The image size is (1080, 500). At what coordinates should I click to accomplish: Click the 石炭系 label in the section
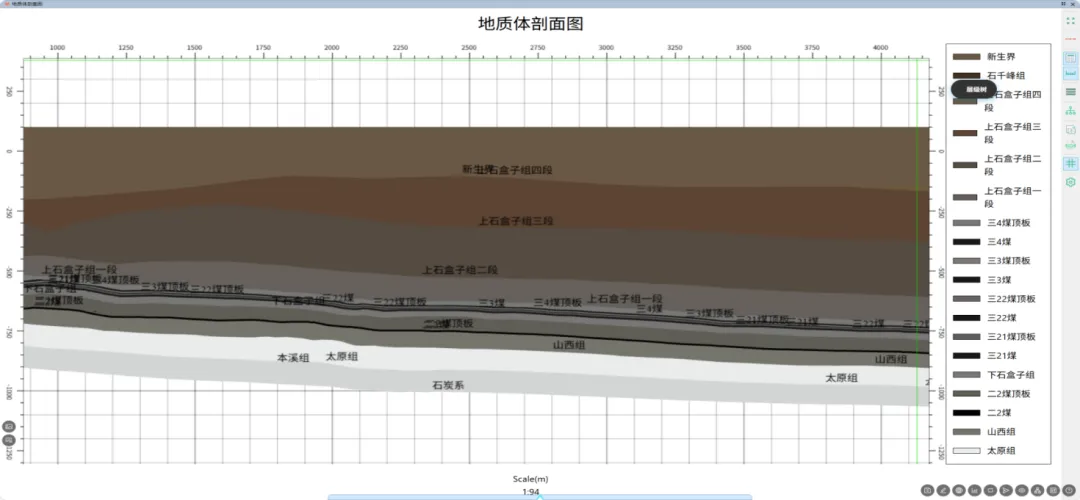pos(448,385)
